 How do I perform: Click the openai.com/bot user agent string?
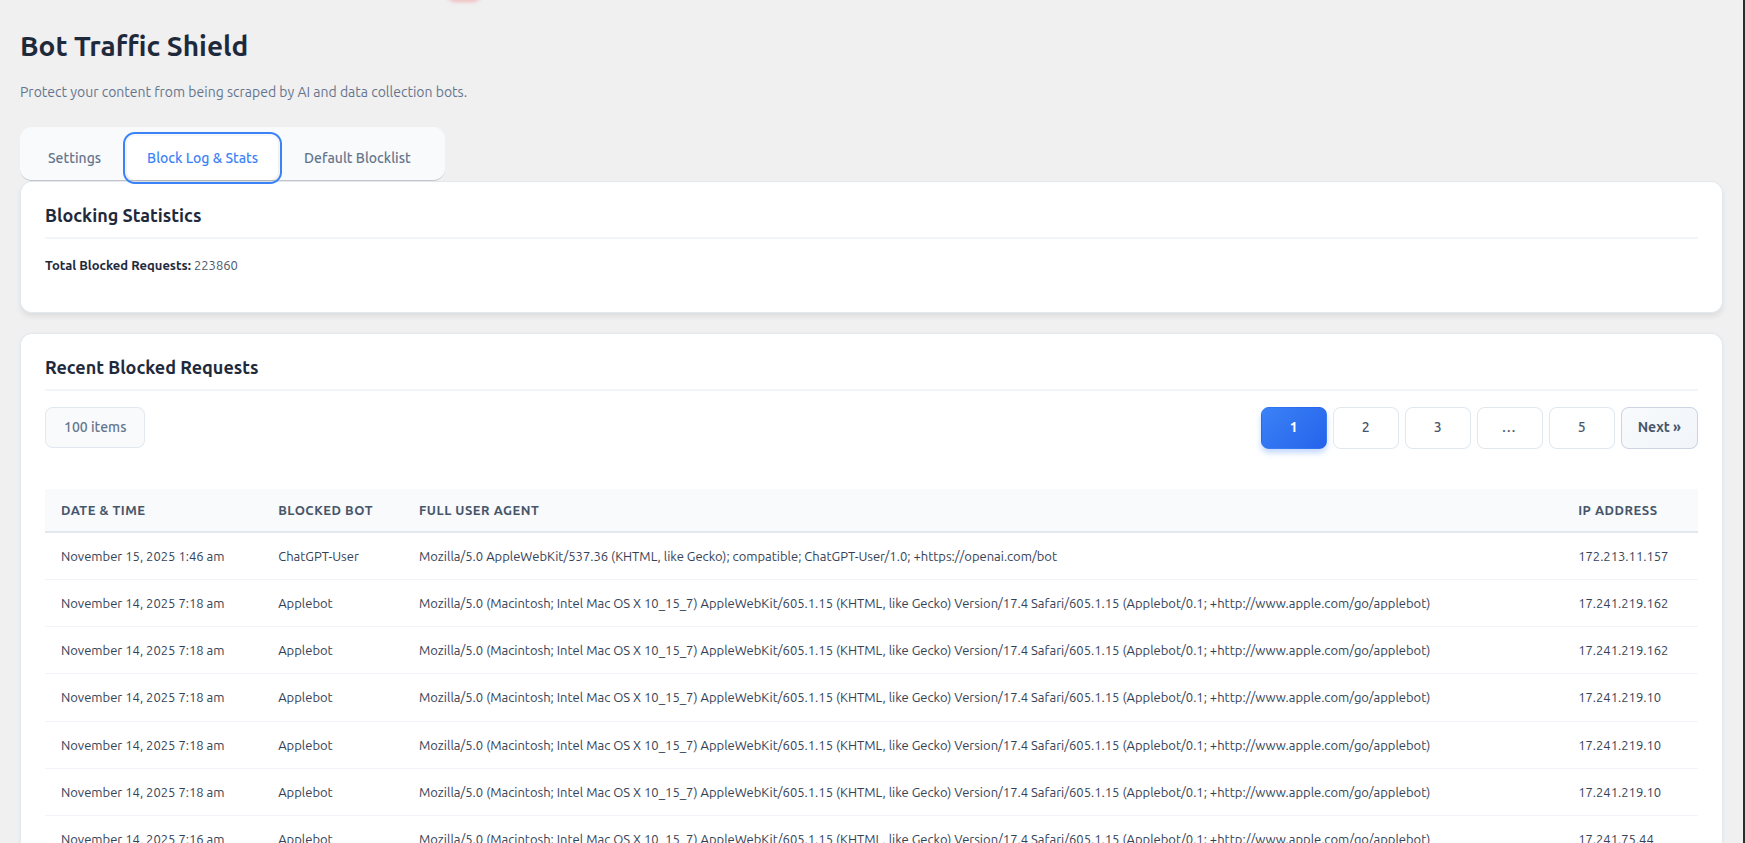point(737,557)
